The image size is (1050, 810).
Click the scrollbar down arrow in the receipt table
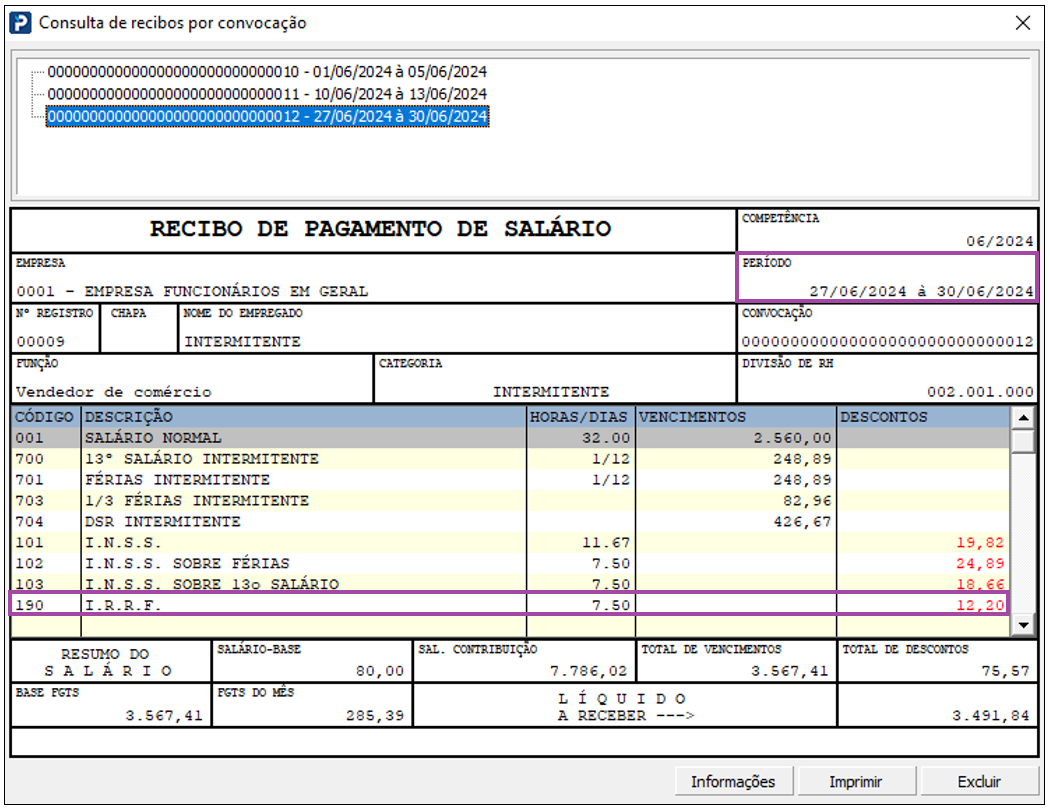(x=1023, y=625)
